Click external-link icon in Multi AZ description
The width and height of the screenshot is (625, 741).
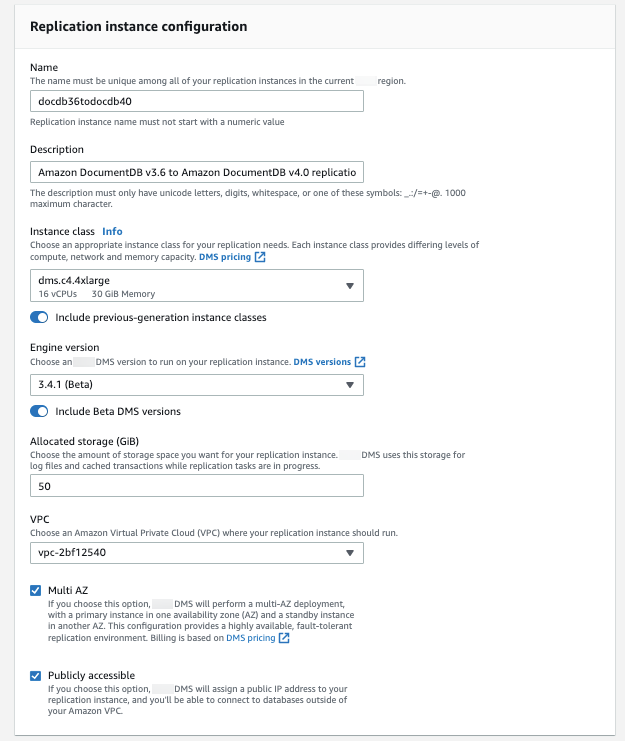click(x=284, y=638)
